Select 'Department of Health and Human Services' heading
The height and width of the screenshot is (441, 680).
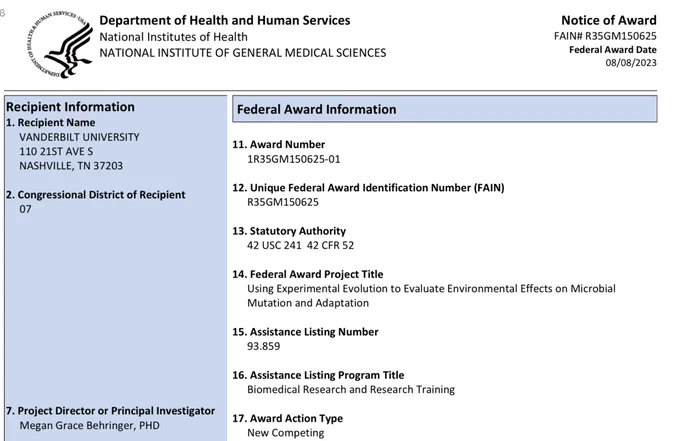pos(225,20)
